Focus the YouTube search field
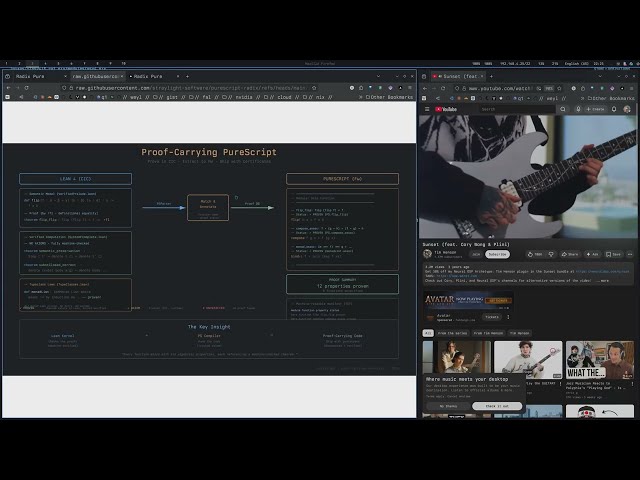This screenshot has height=480, width=640. [x=517, y=109]
